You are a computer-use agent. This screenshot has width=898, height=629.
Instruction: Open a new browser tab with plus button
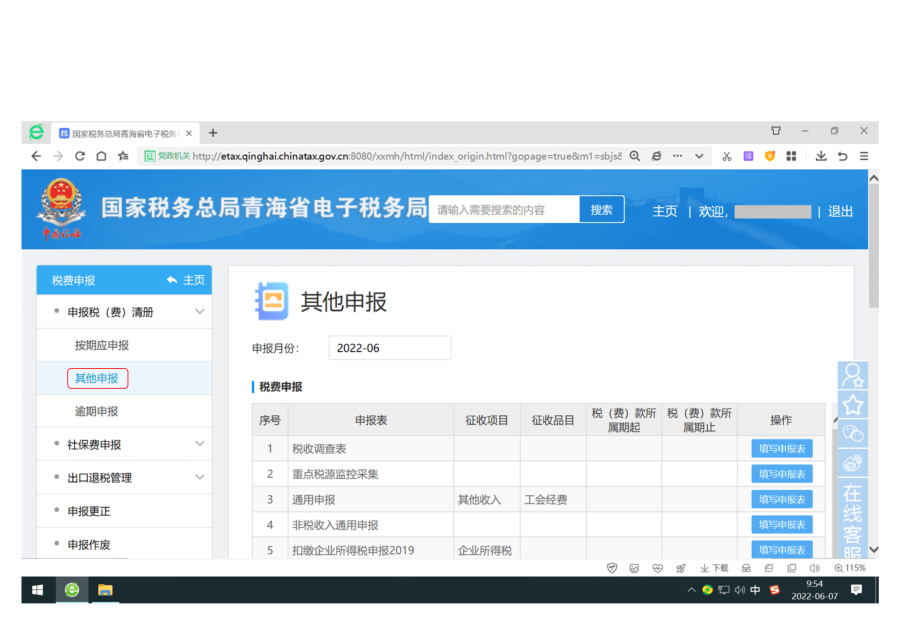click(213, 133)
